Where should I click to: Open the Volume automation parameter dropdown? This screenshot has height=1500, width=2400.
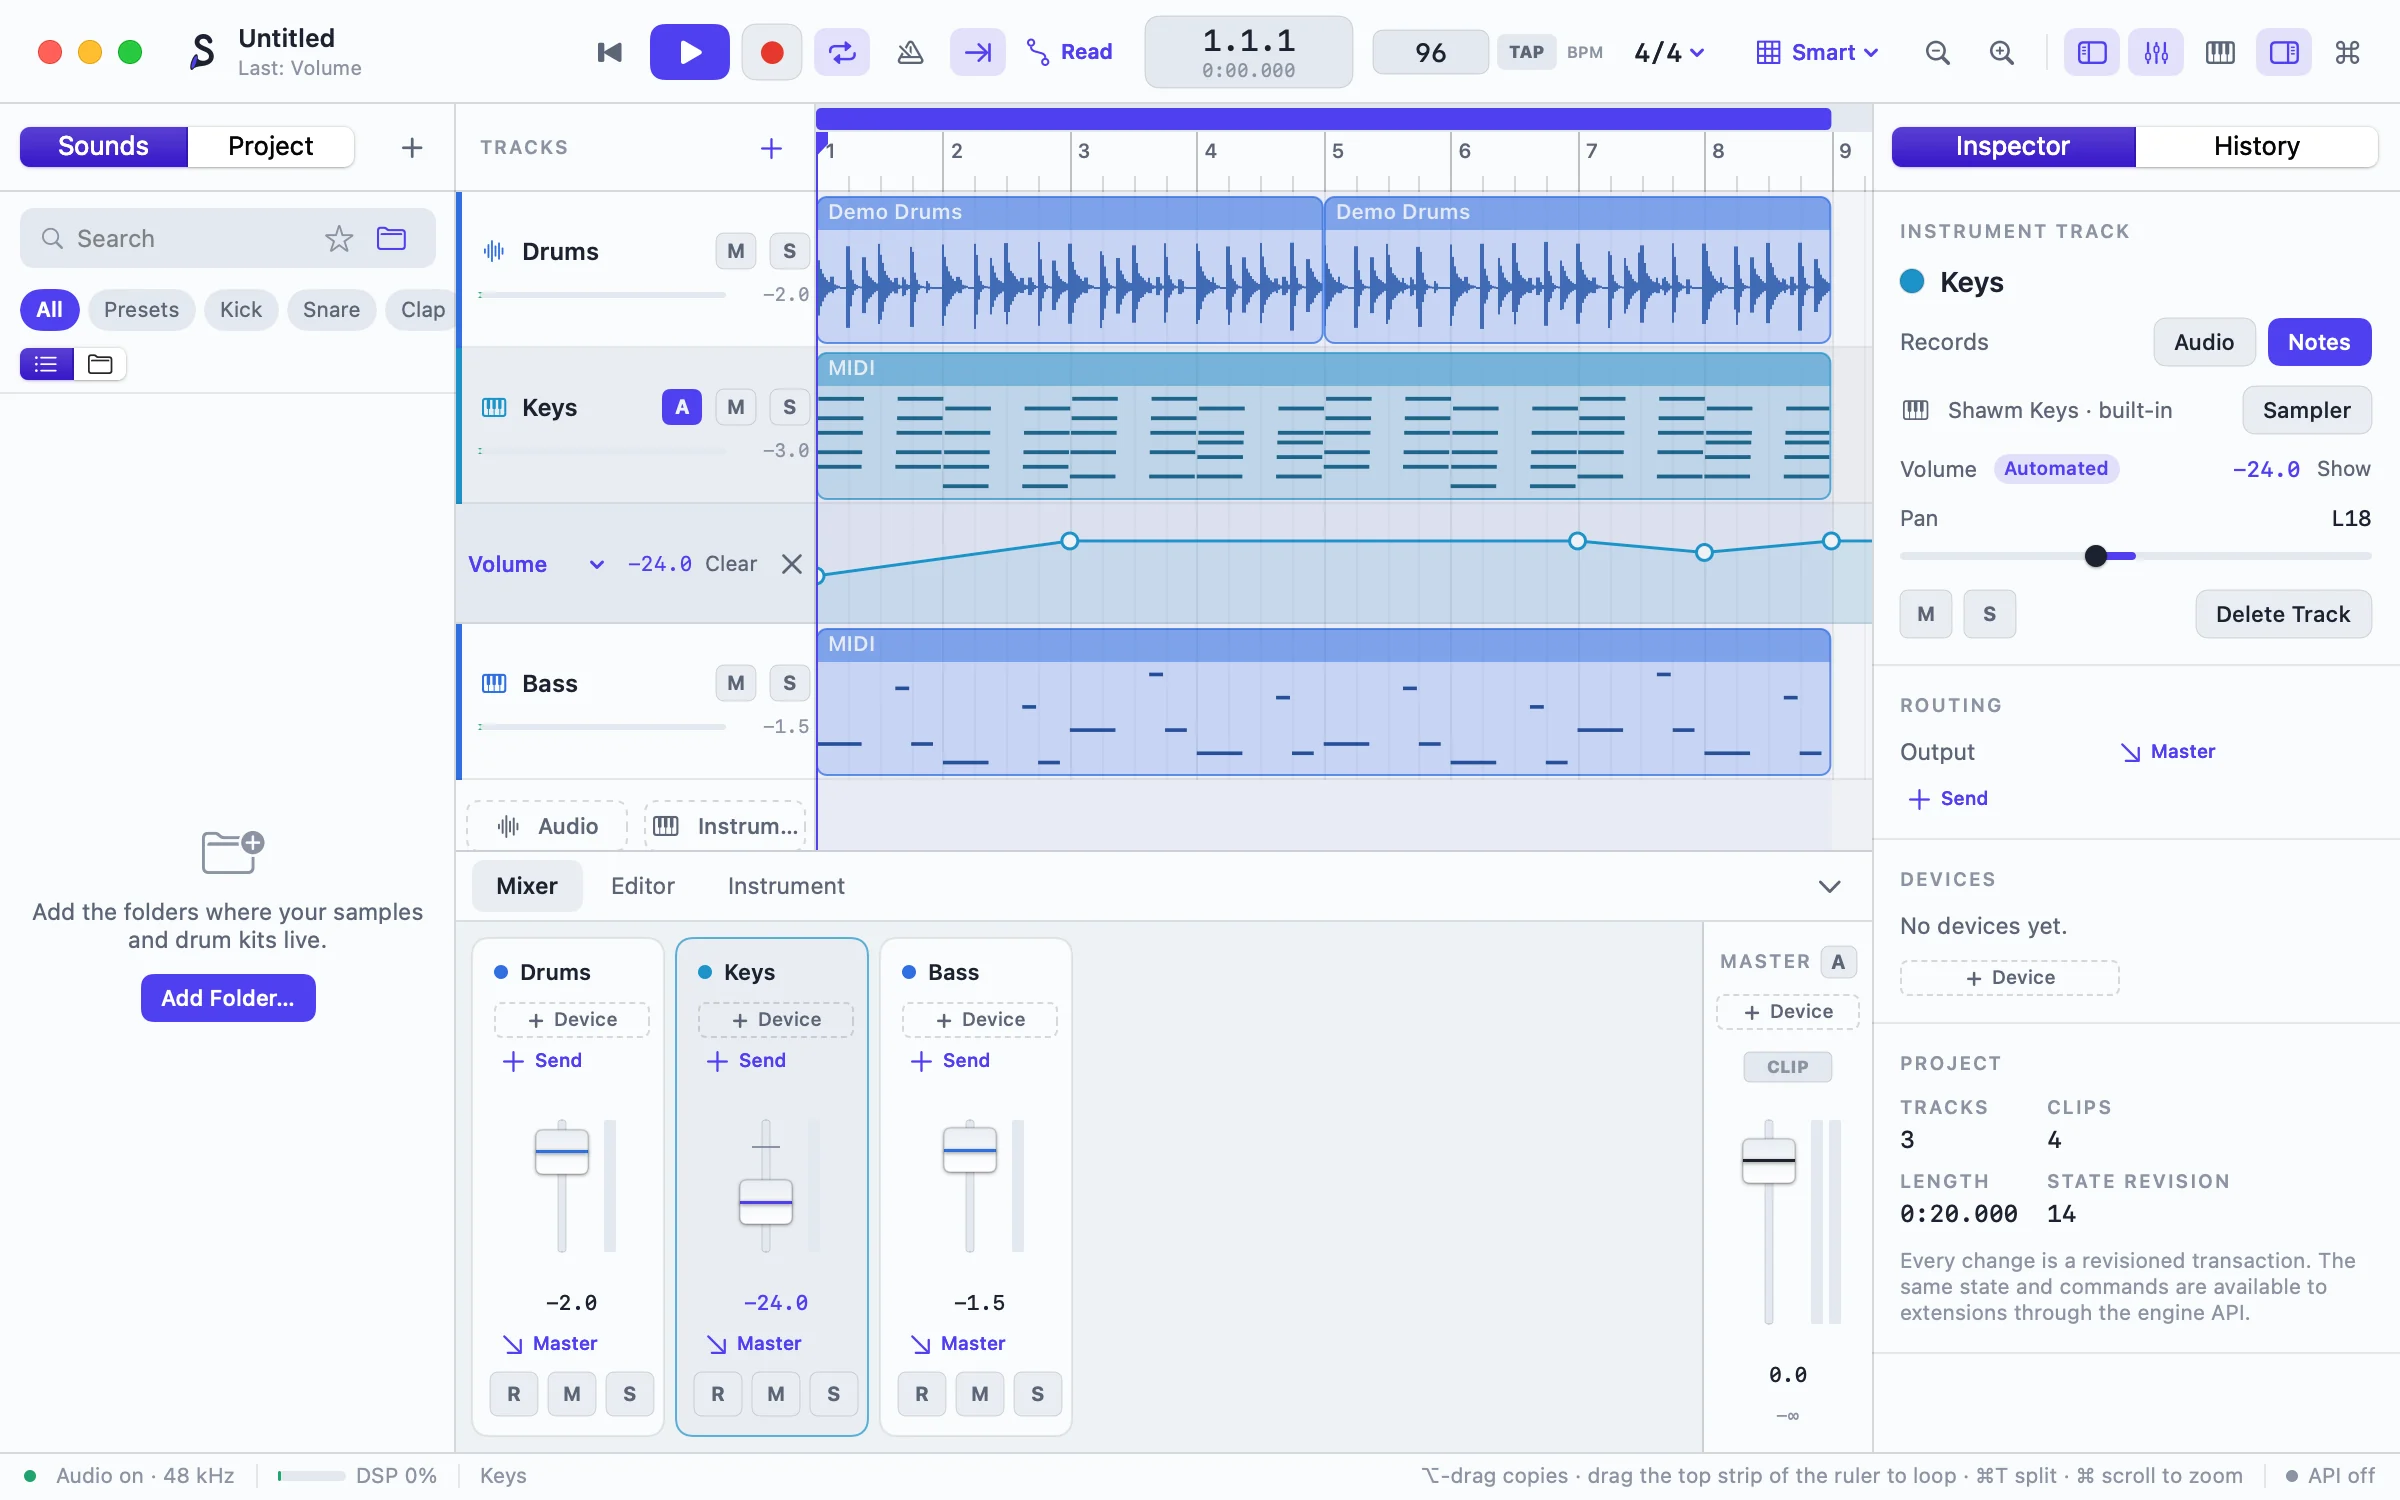536,564
